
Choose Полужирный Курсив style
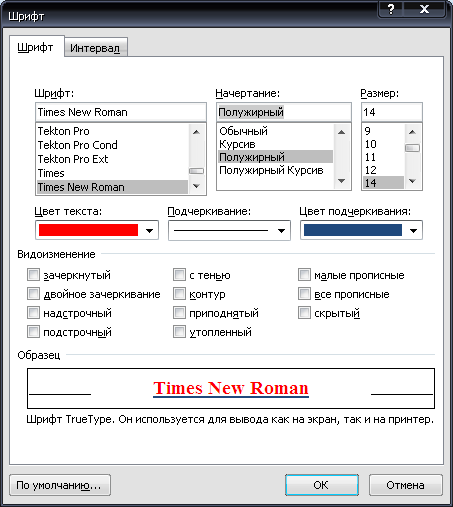pos(275,170)
